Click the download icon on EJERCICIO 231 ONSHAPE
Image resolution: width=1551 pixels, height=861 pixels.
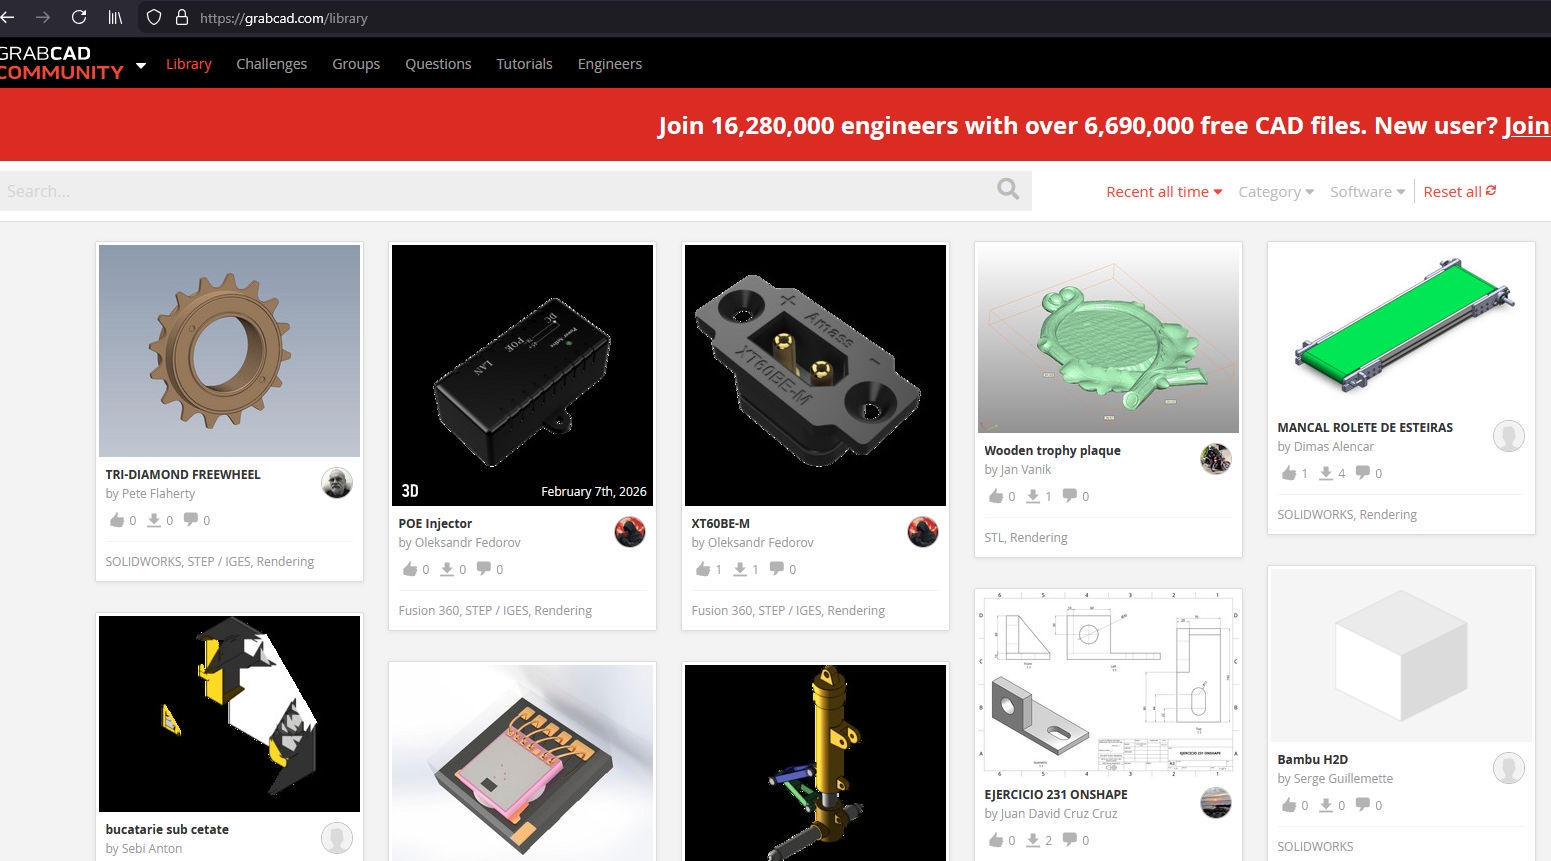click(1033, 840)
